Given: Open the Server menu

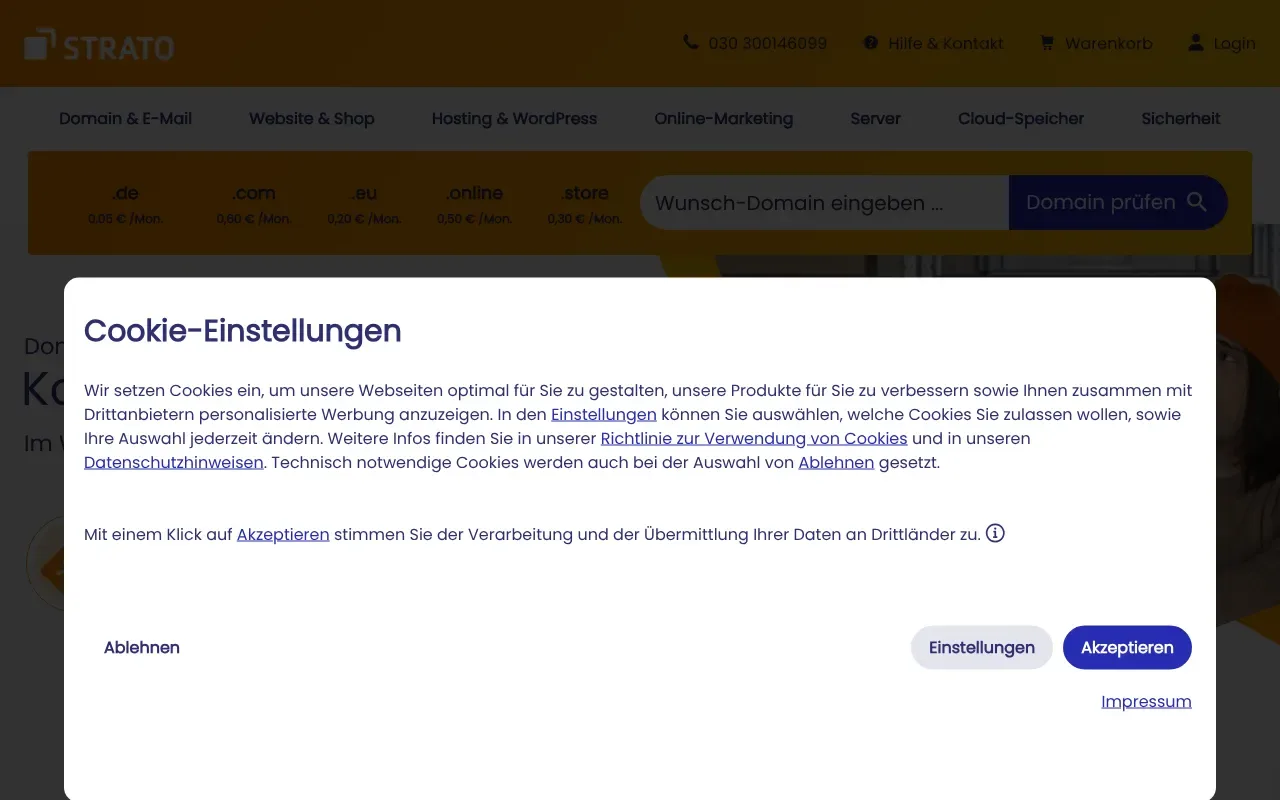Looking at the screenshot, I should click(875, 118).
